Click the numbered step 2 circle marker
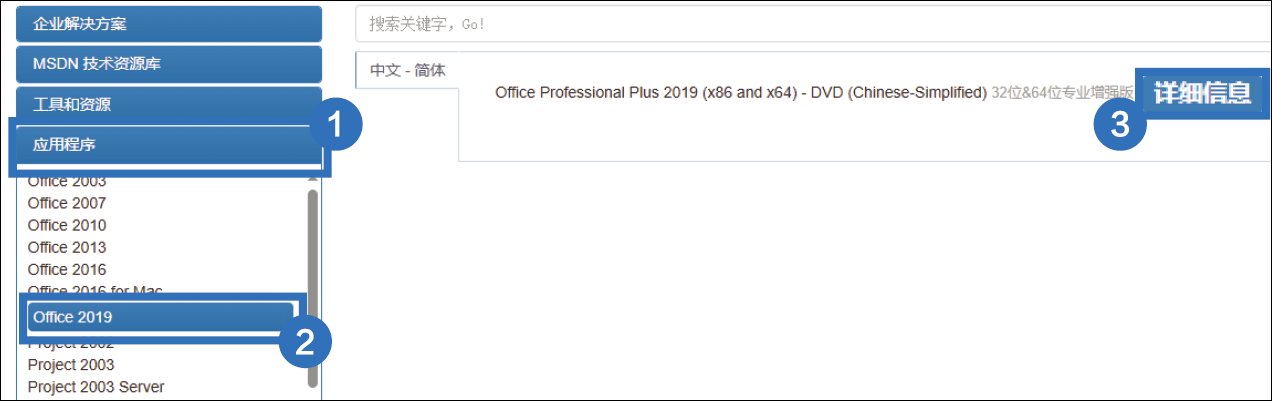Viewport: 1272px width, 401px height. click(x=304, y=342)
